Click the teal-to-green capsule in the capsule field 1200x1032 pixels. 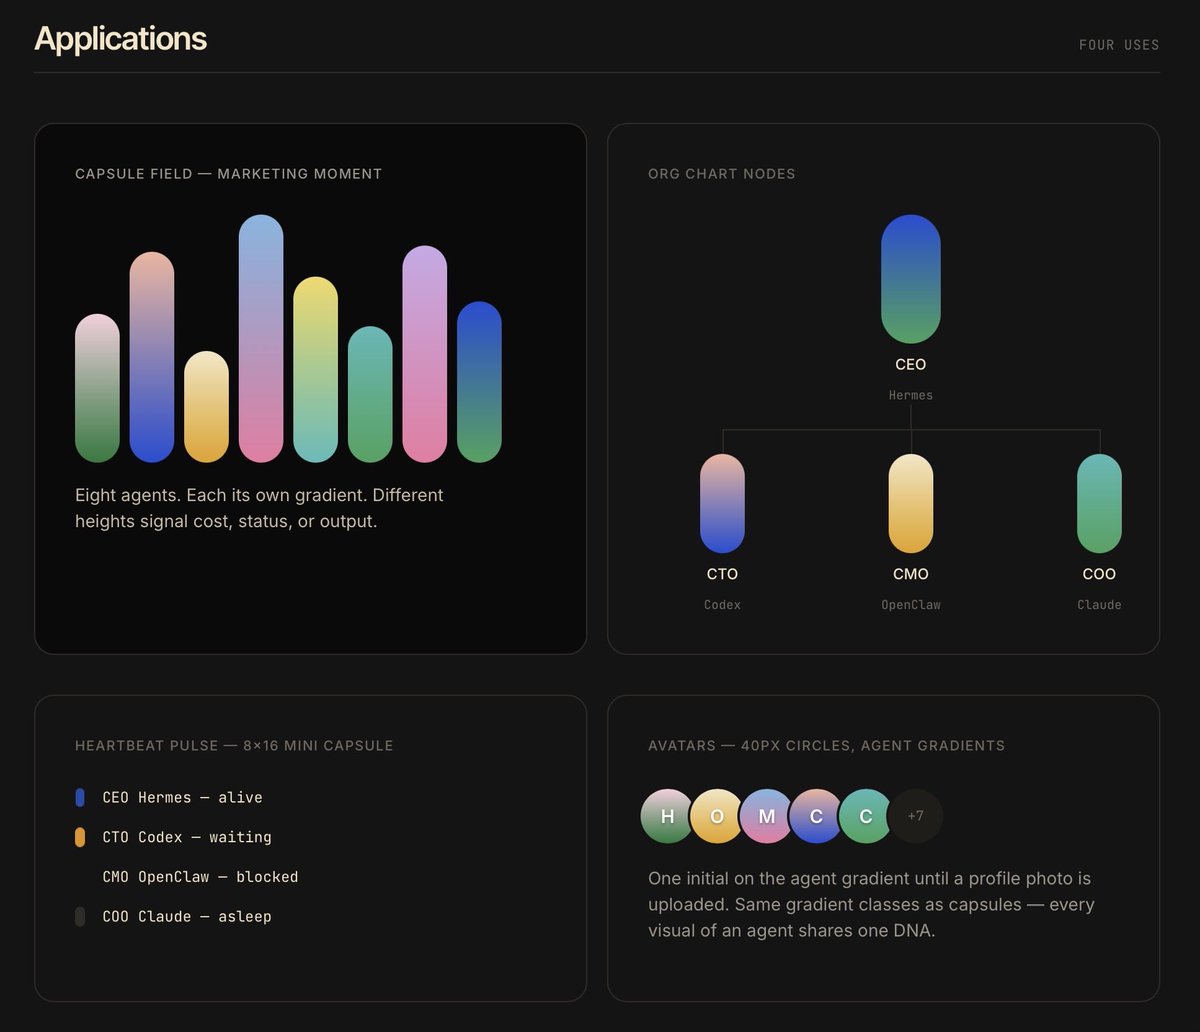(x=370, y=394)
